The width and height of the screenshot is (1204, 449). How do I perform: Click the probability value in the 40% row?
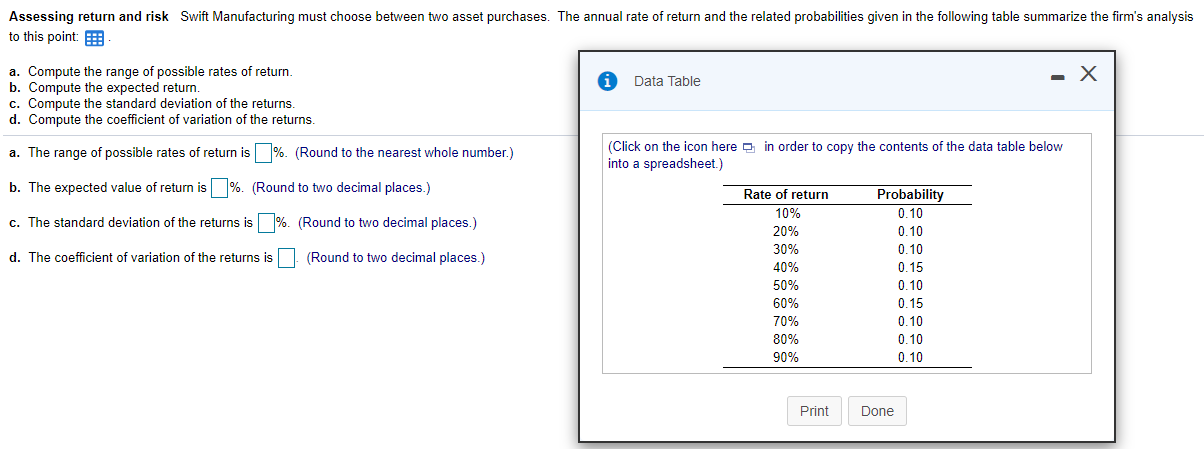coord(910,267)
